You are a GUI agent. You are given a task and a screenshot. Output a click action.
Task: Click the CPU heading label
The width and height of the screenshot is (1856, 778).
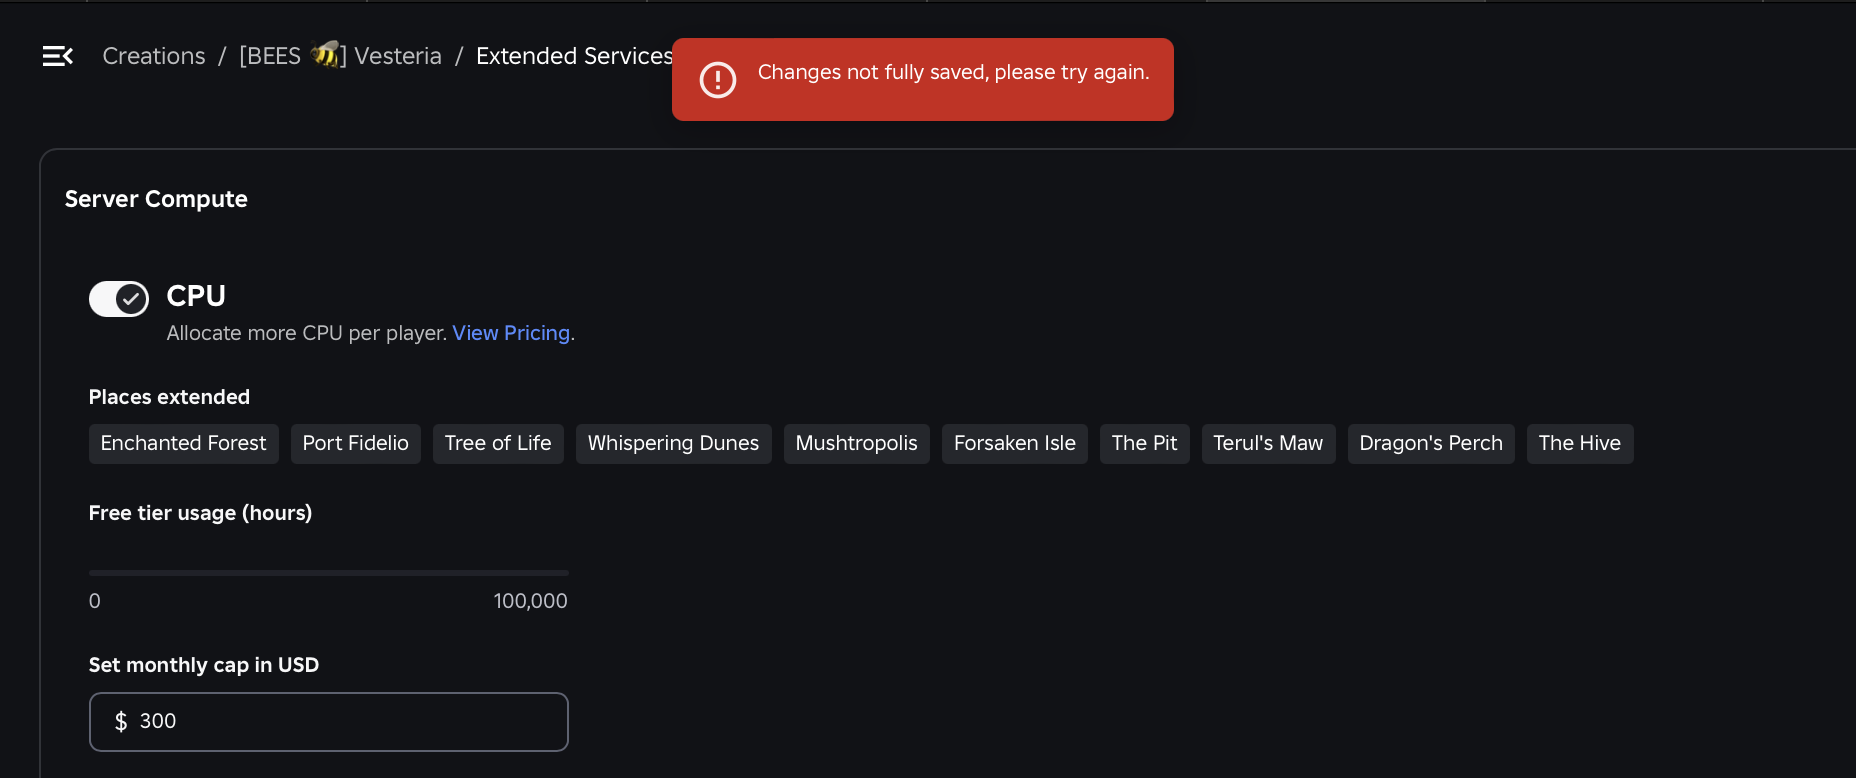(196, 296)
